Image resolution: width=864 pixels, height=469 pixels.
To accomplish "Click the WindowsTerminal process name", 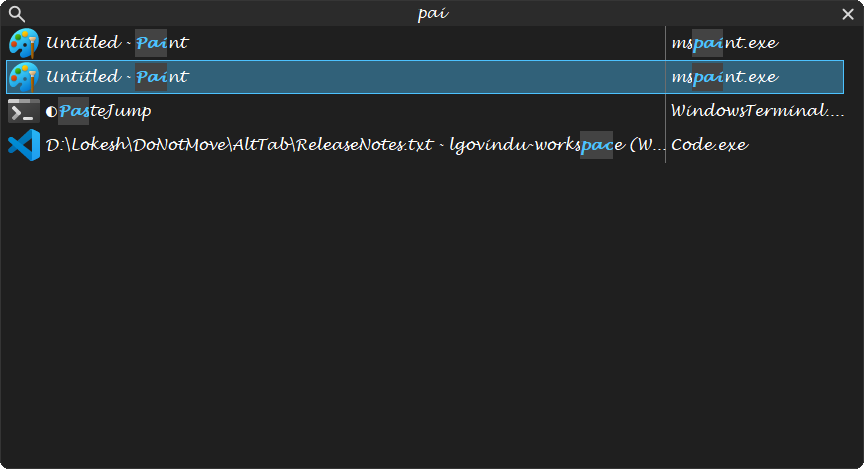I will click(x=757, y=111).
